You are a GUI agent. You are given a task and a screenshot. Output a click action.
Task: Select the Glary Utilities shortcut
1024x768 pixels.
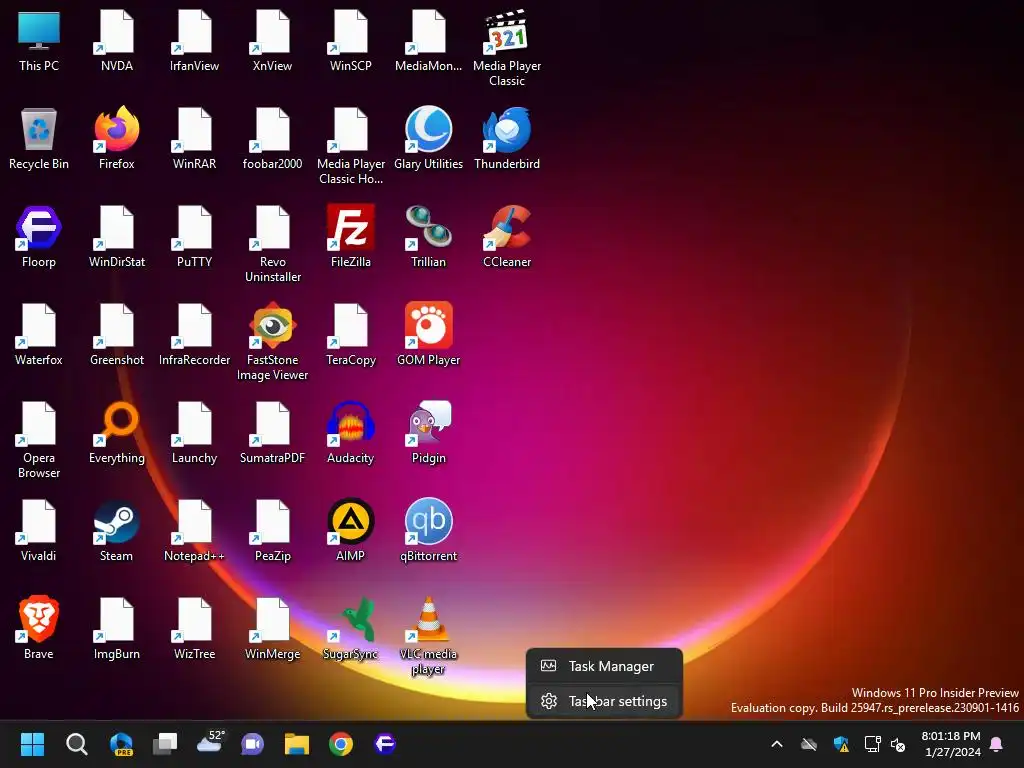tap(428, 138)
